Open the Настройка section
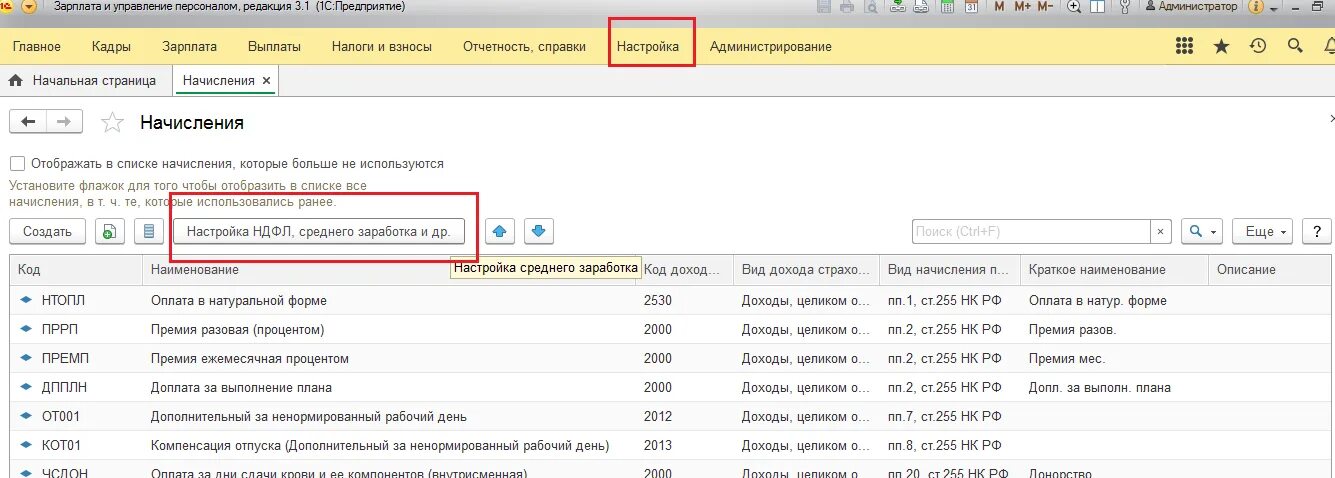The image size is (1335, 478). coord(648,46)
